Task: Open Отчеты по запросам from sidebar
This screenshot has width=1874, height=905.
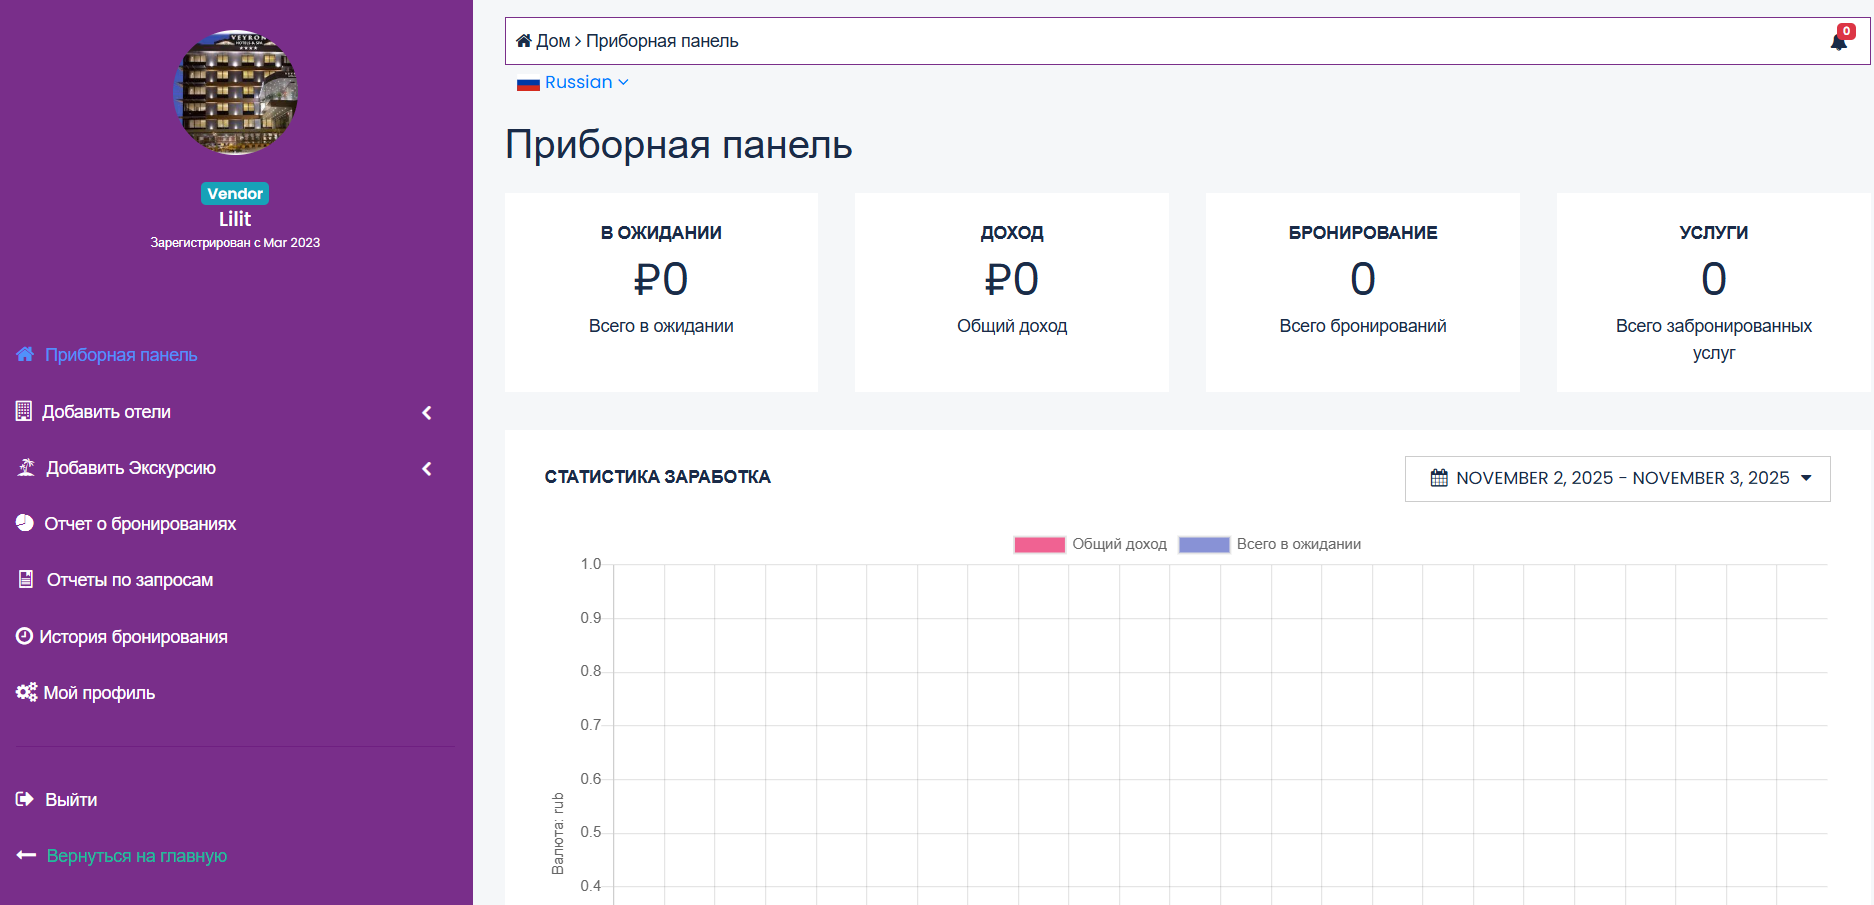Action: coord(129,579)
